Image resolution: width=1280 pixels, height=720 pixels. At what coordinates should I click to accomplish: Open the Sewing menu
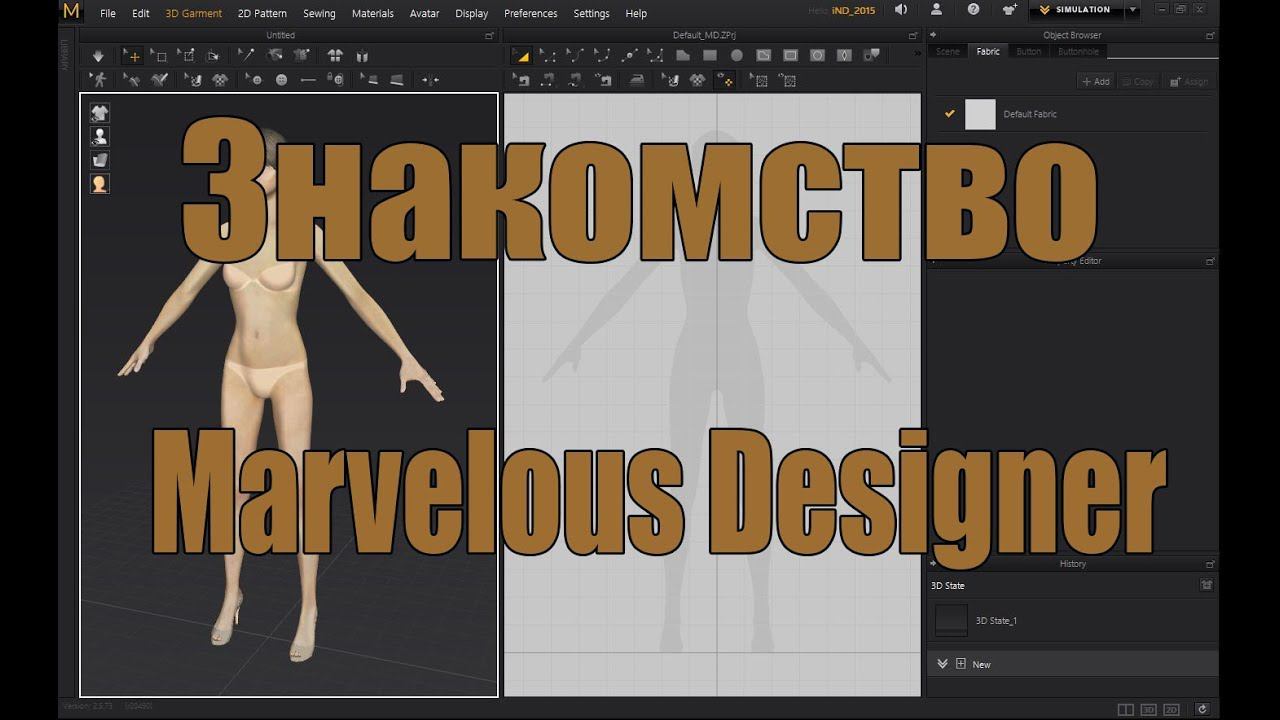pyautogui.click(x=319, y=13)
